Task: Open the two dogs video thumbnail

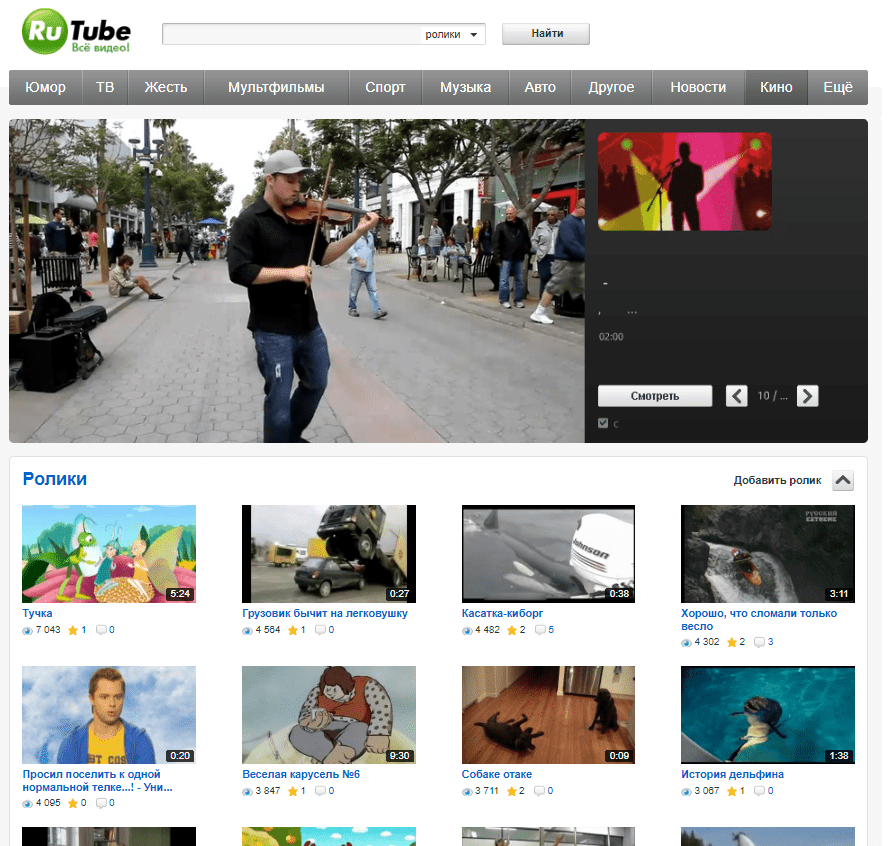Action: 548,715
